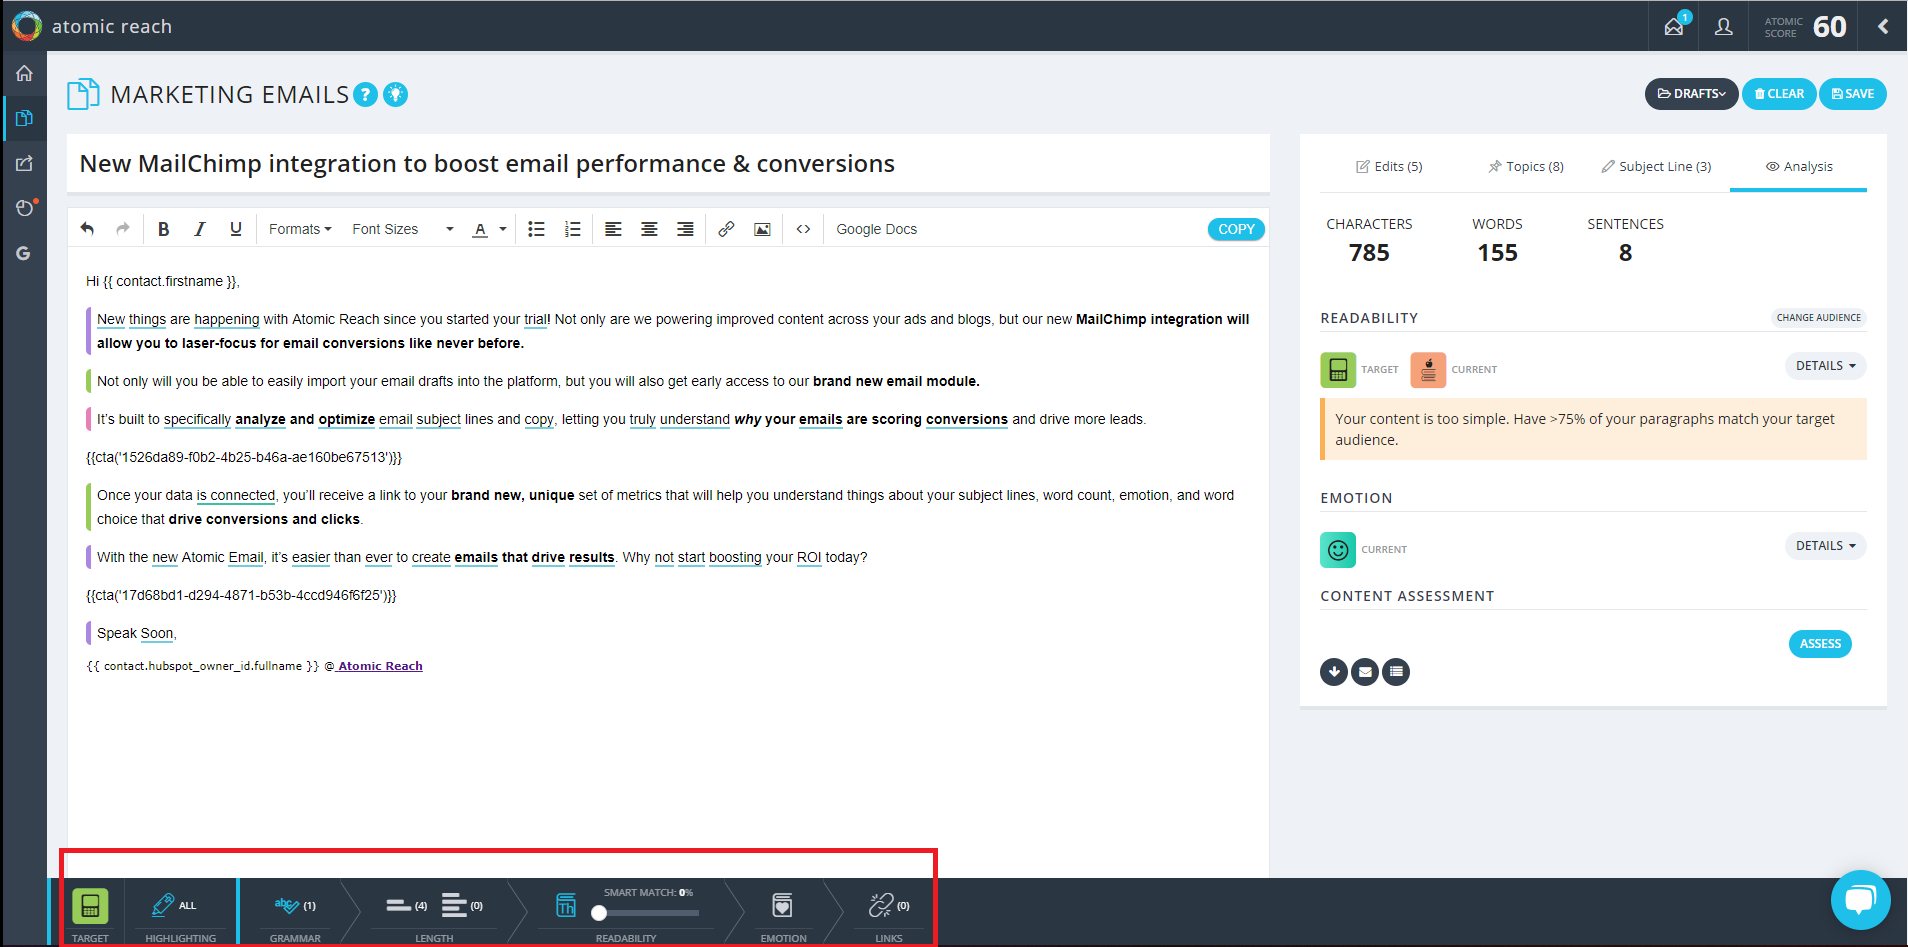Toggle underline formatting

click(236, 229)
